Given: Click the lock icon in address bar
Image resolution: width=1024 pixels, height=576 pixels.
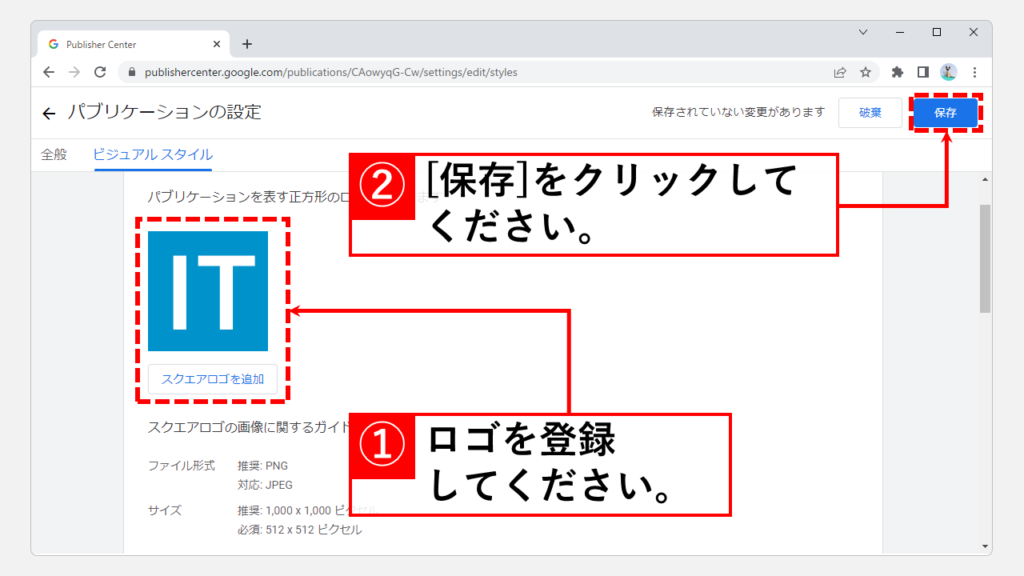Looking at the screenshot, I should pyautogui.click(x=131, y=72).
